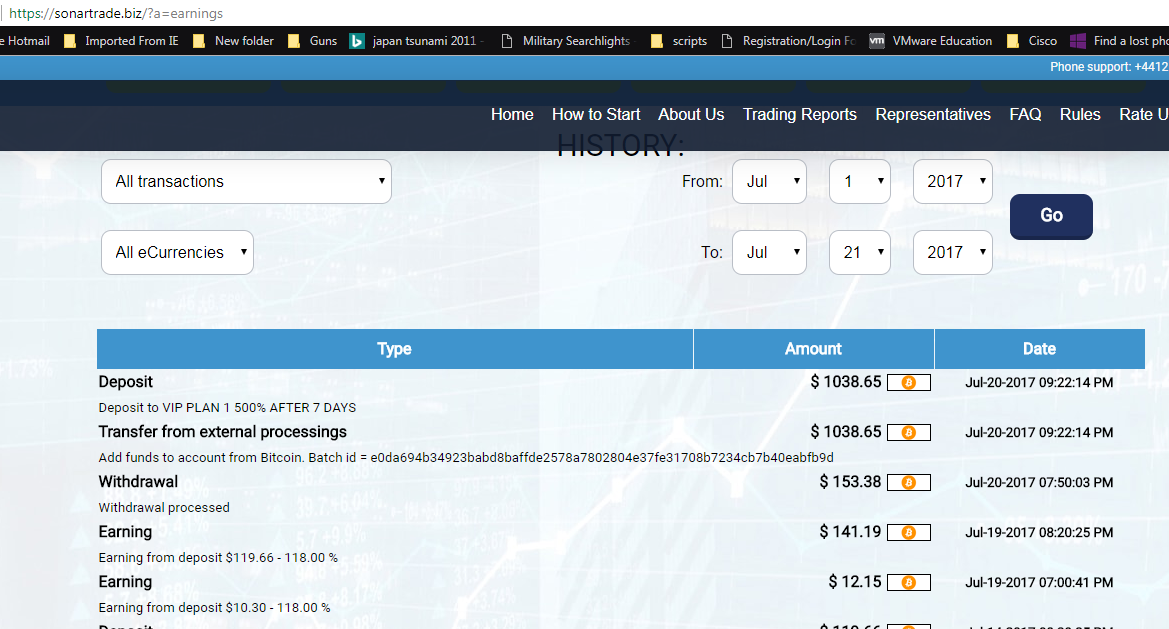Click the Bitcoin icon in the first Deposit row
Screen dimensions: 1169x629
tap(908, 383)
